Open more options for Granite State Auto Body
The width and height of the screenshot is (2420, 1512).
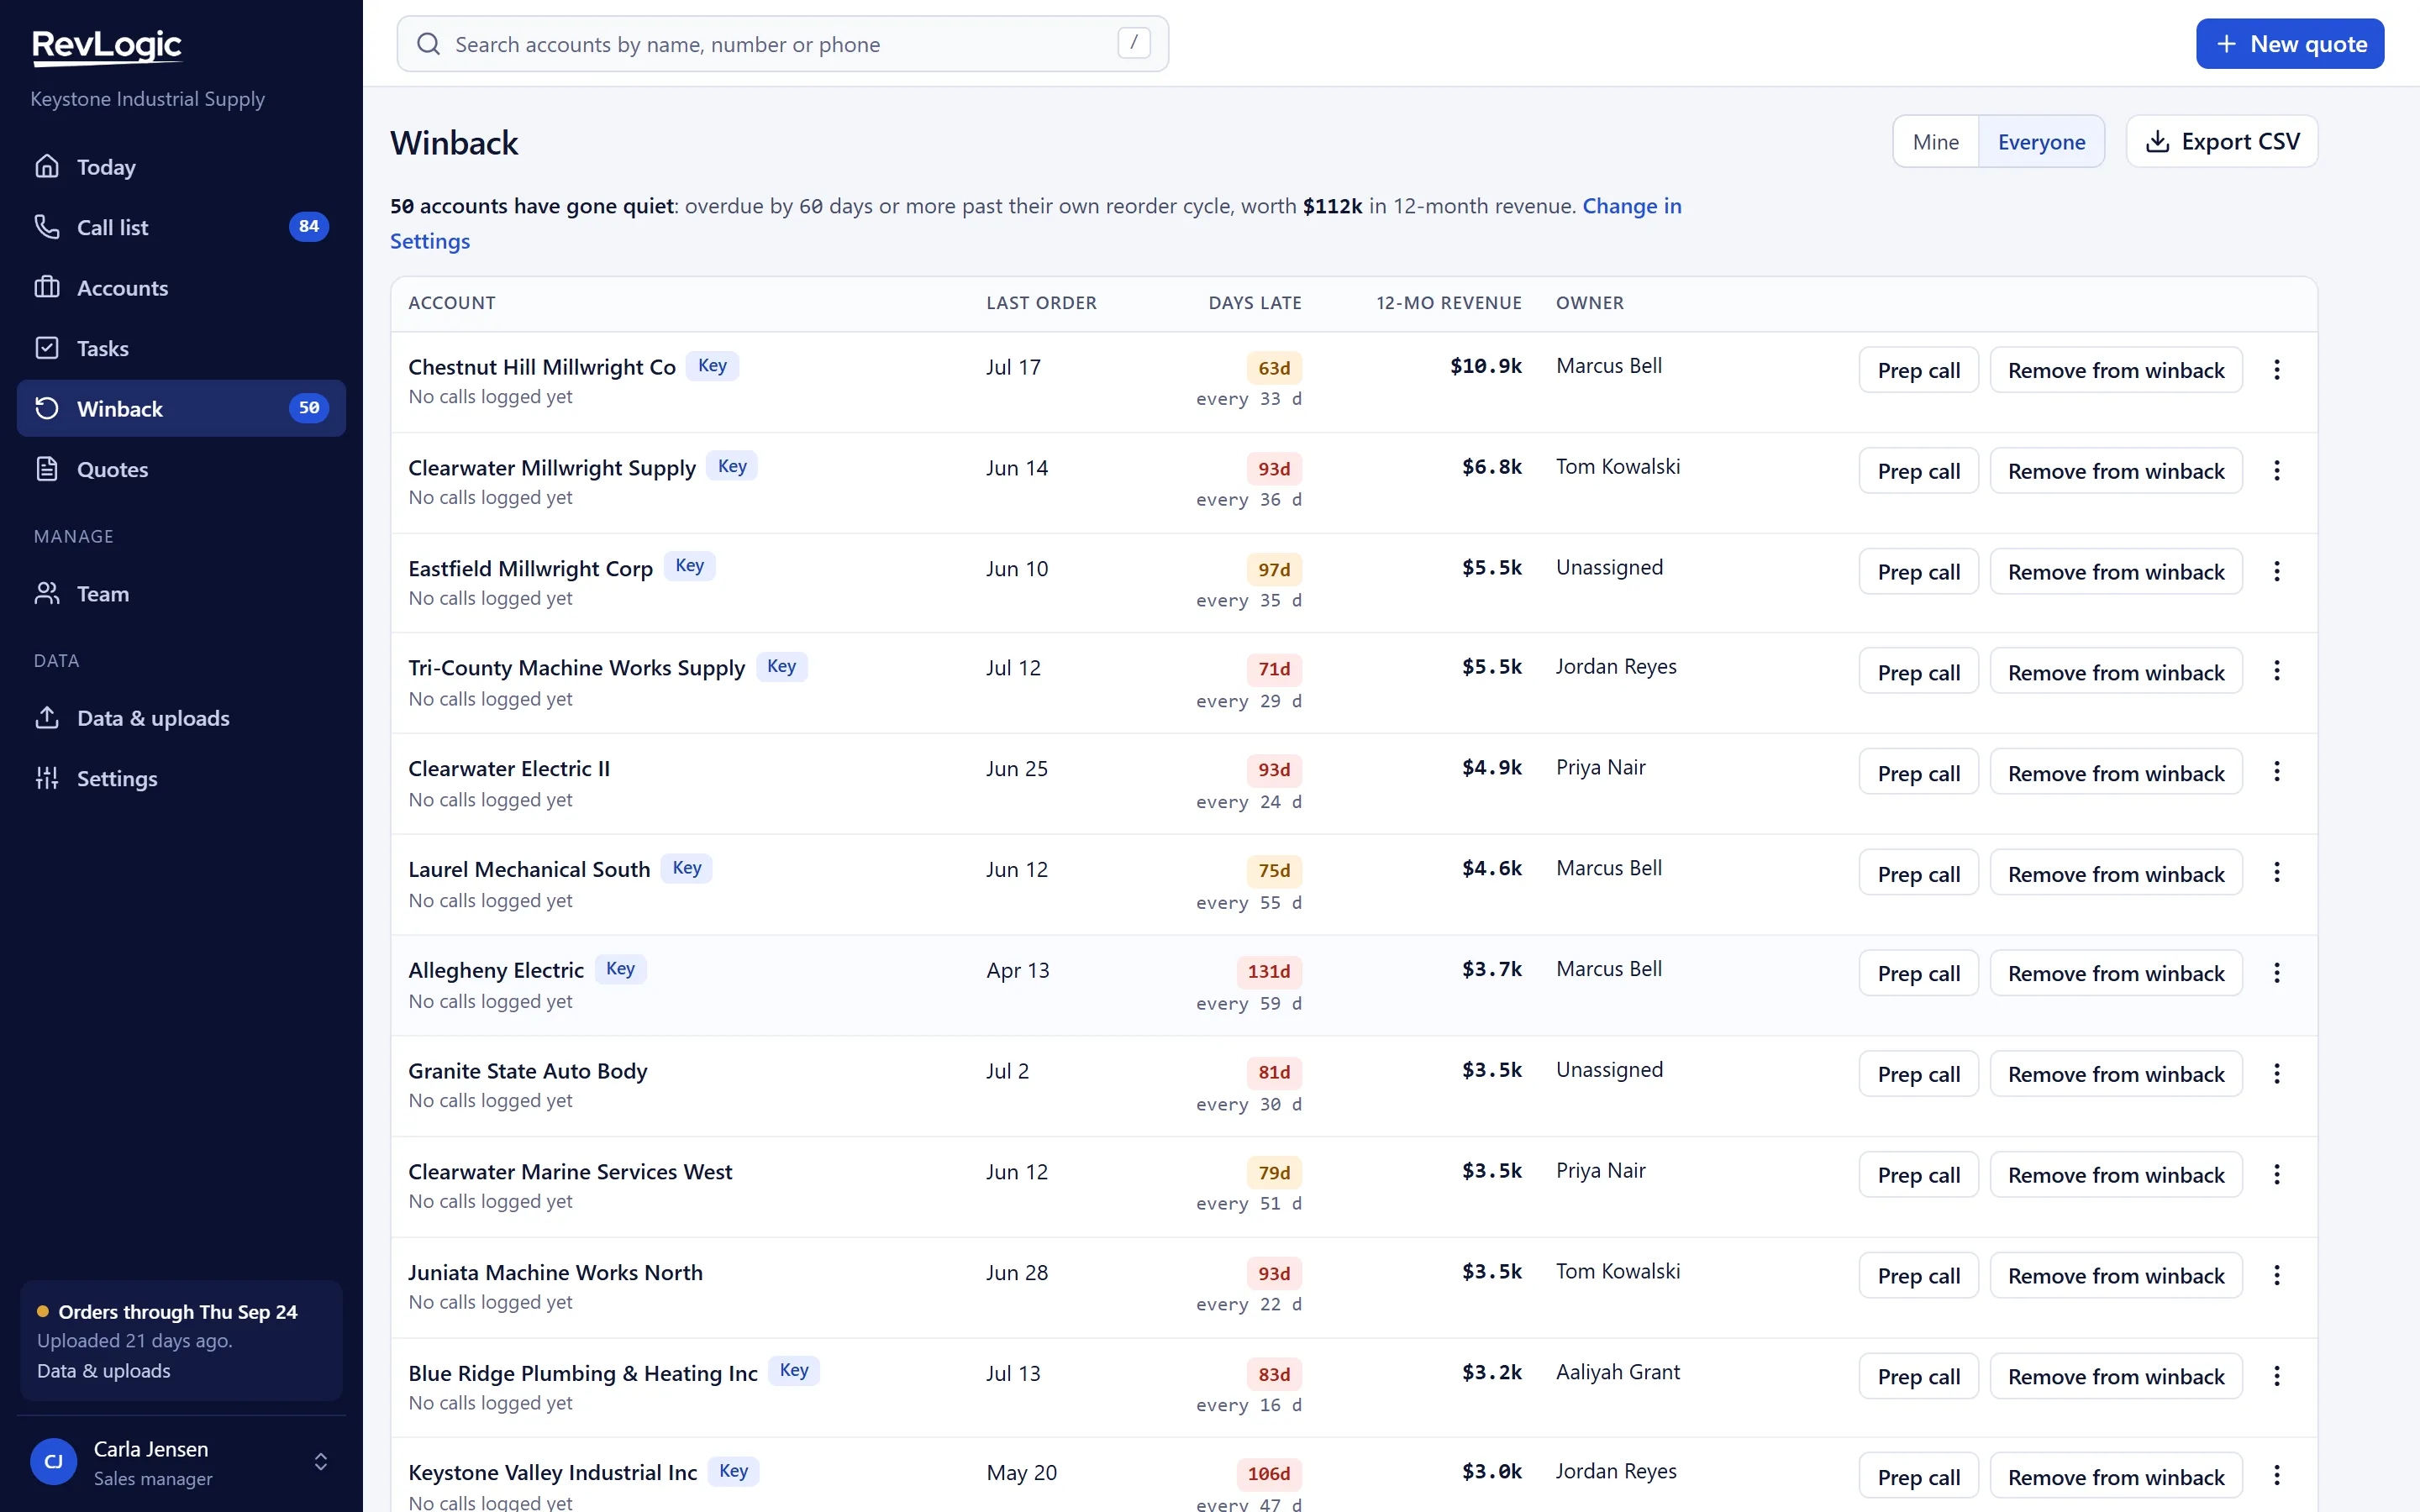2277,1074
